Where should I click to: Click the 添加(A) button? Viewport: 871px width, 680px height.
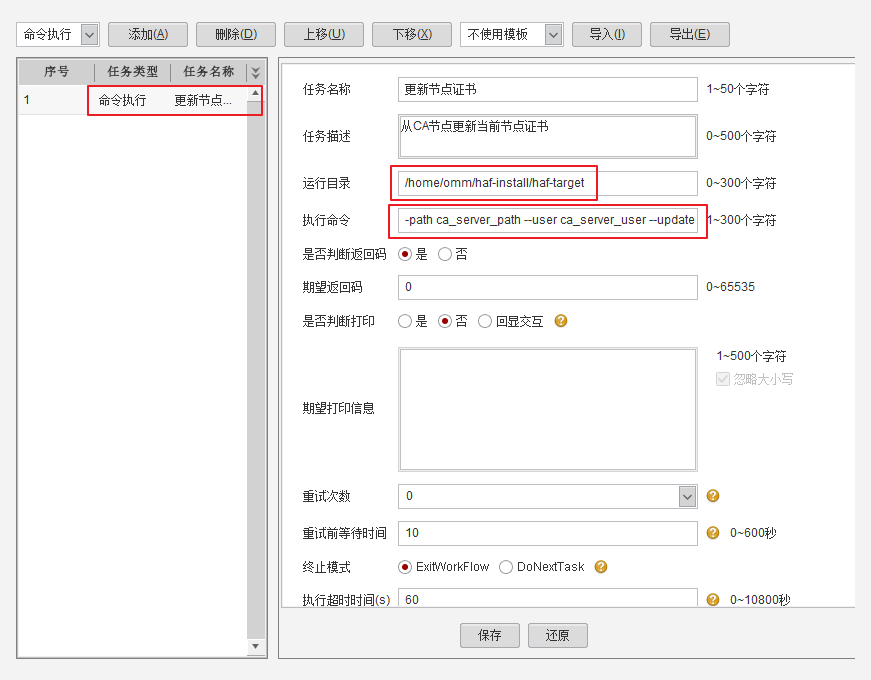(148, 34)
